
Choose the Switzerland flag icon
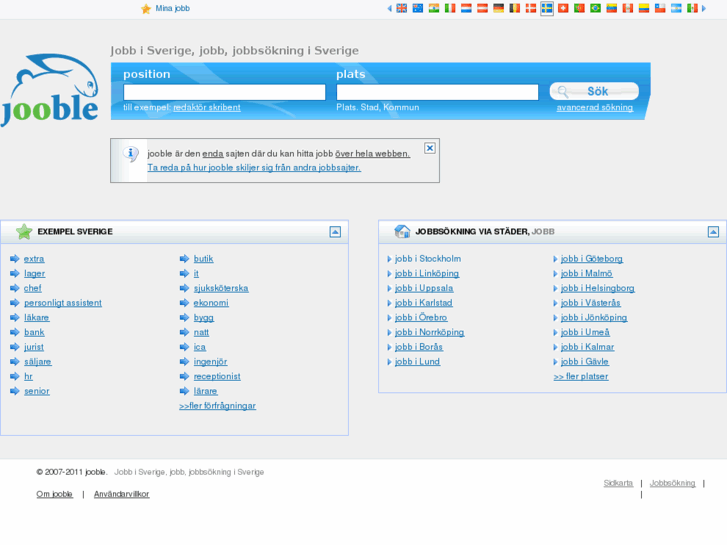(563, 8)
